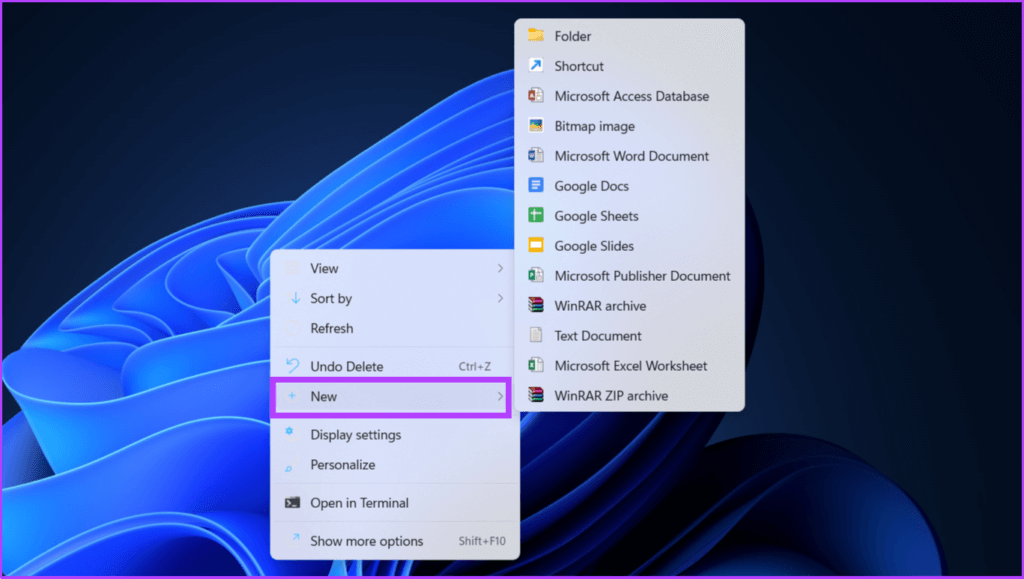This screenshot has width=1024, height=579.
Task: Click the blue Google Docs icon
Action: (x=536, y=185)
